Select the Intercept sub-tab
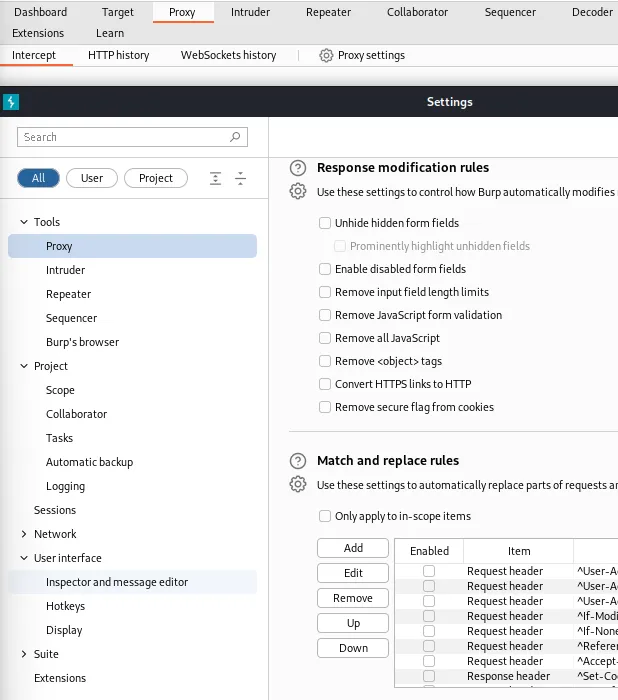The image size is (618, 700). [x=34, y=55]
